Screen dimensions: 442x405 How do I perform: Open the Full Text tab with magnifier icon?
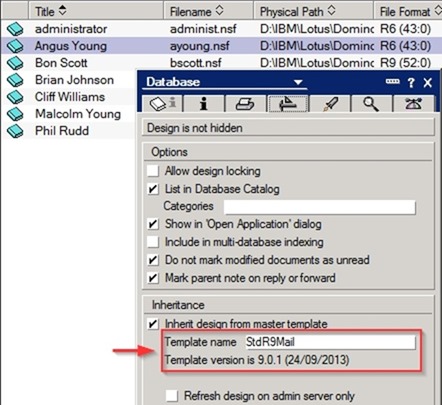point(371,104)
